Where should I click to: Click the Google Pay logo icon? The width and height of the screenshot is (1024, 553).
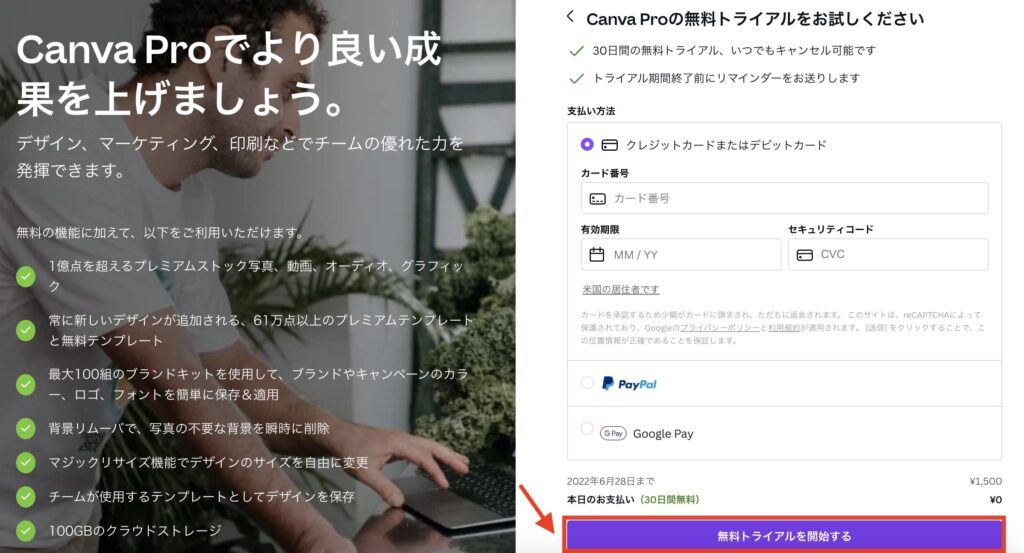613,433
